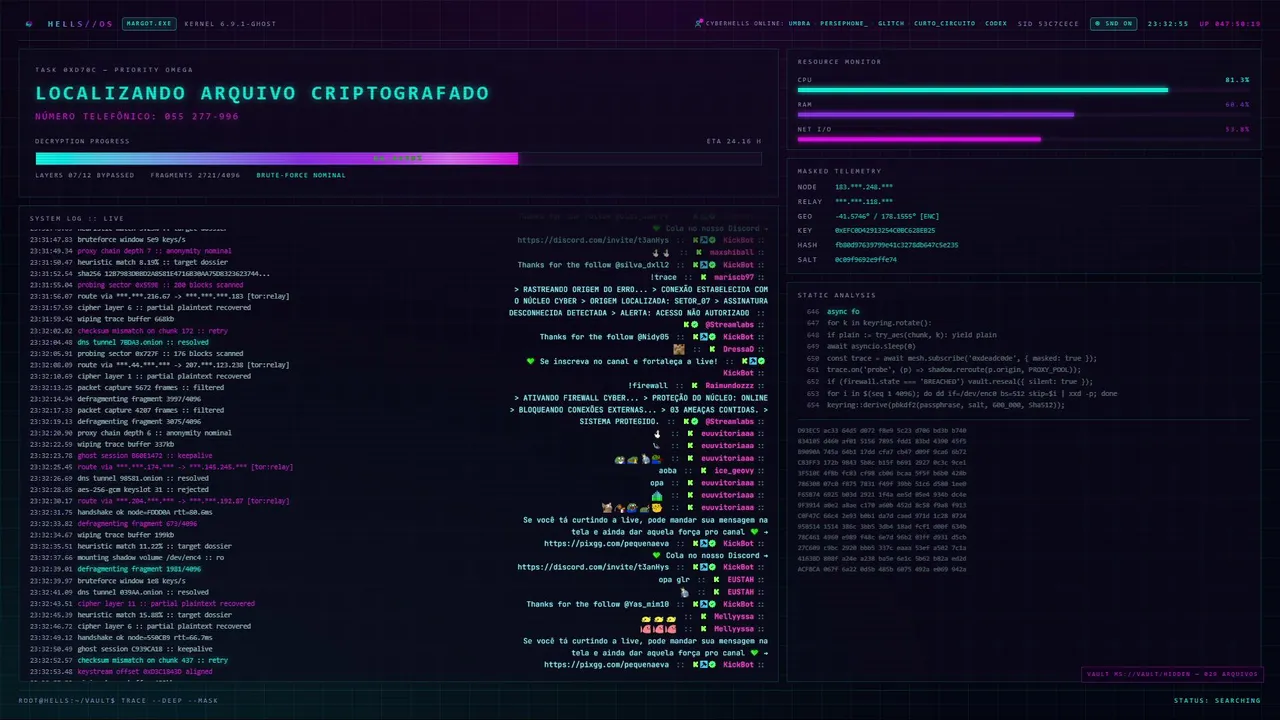Click the HASH telemetry value
This screenshot has width=1280, height=720.
[896, 245]
